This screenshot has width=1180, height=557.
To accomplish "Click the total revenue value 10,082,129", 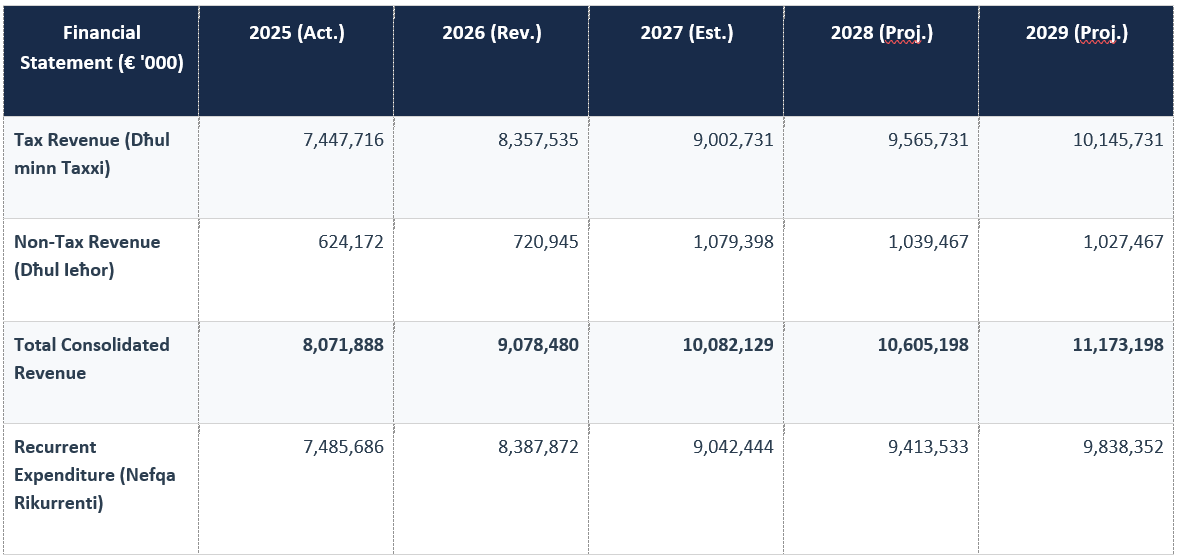I will [728, 345].
